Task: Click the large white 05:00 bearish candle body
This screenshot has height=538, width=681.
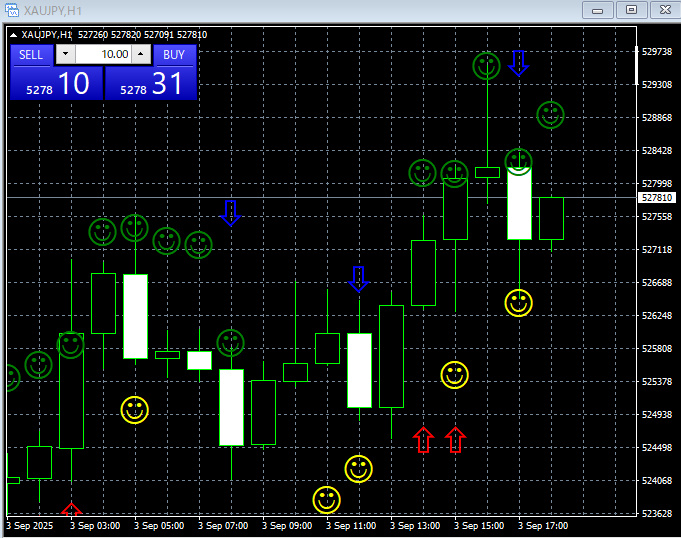Action: (x=136, y=316)
